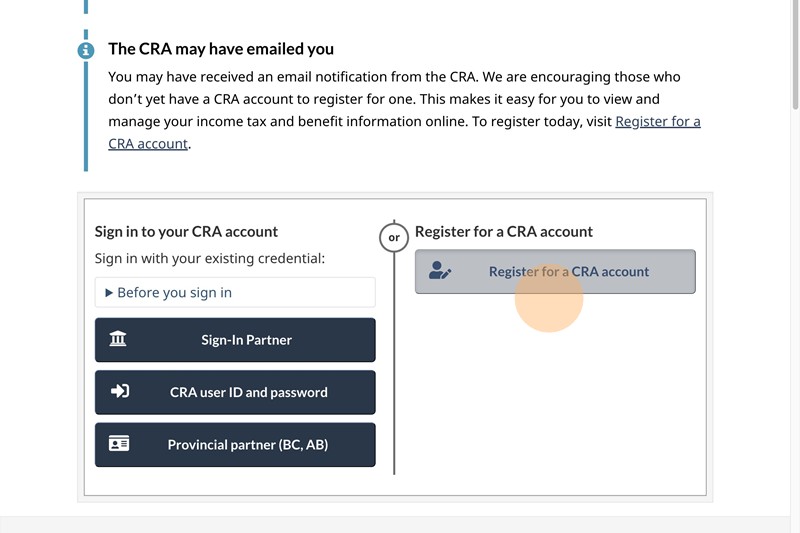Click the bank building icon on Sign-In Partner
The width and height of the screenshot is (800, 533).
coord(118,340)
